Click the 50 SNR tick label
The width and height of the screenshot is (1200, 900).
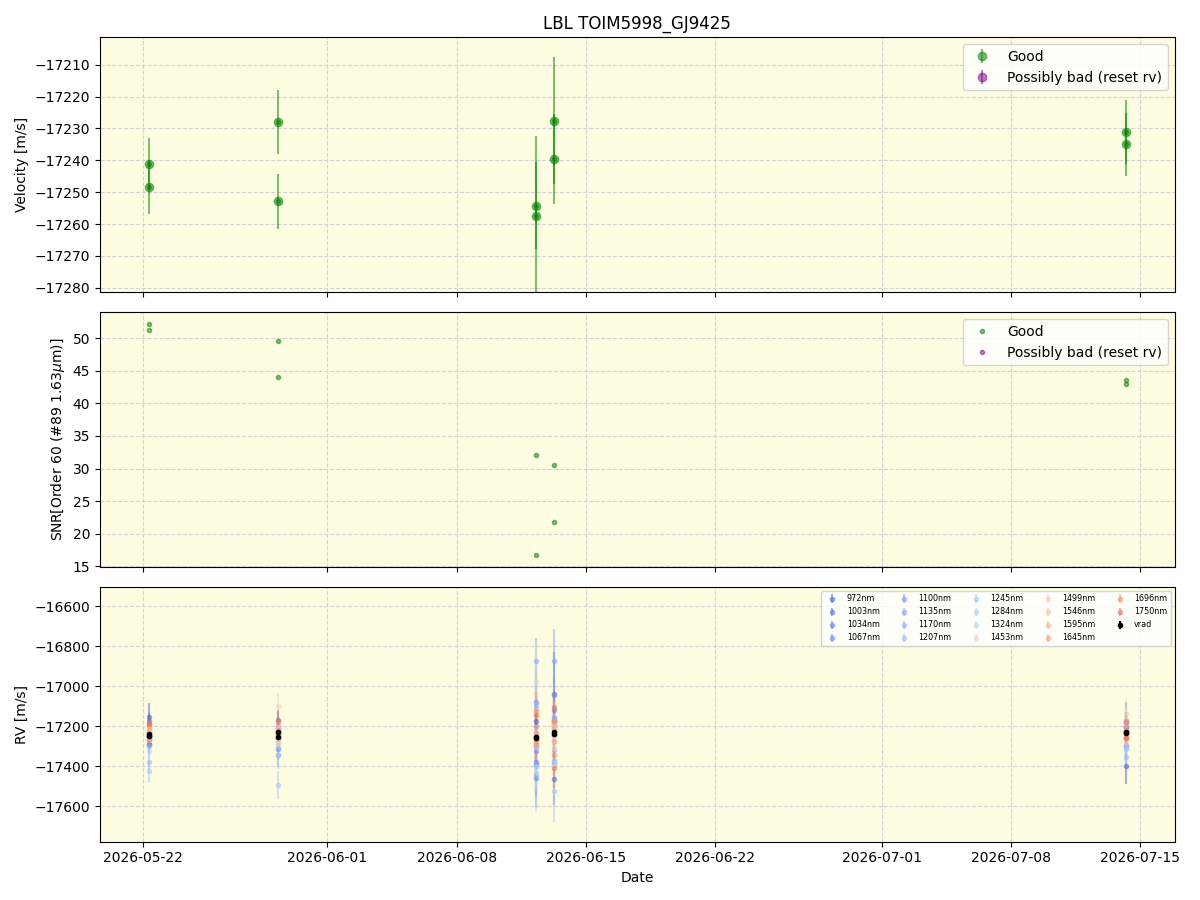click(84, 339)
